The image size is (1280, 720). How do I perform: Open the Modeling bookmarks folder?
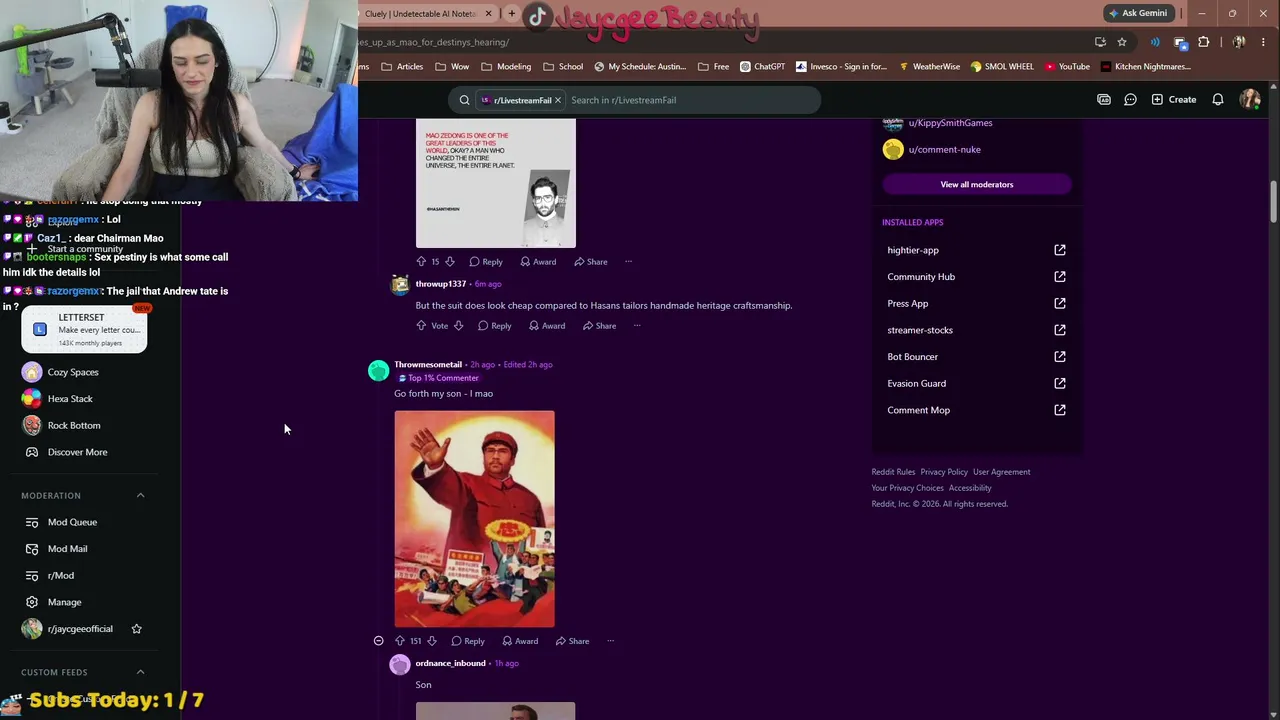pos(506,67)
